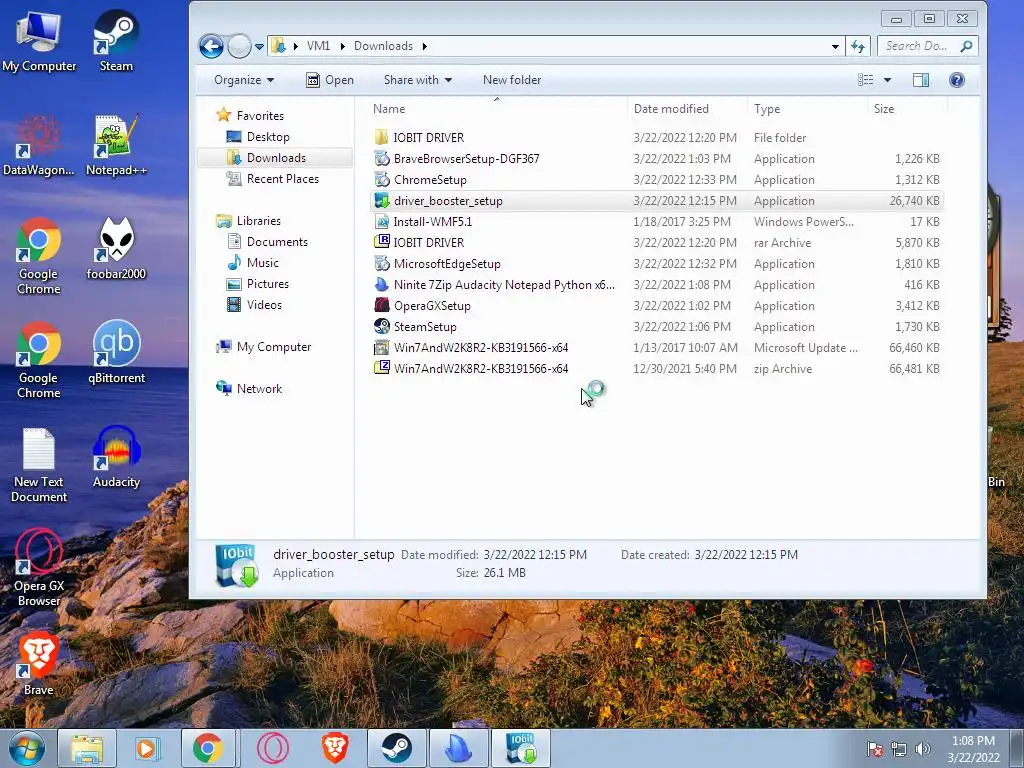Sort by Size column header

(x=908, y=109)
